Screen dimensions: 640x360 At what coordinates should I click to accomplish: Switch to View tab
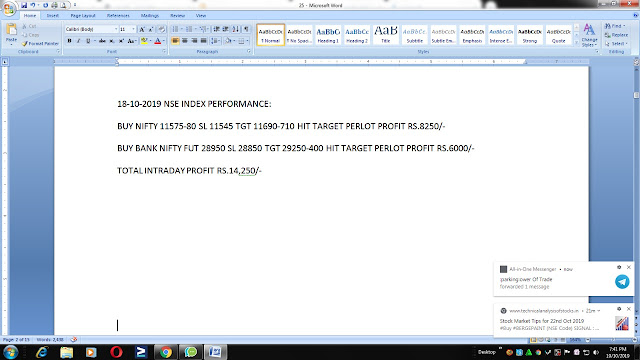[201, 16]
